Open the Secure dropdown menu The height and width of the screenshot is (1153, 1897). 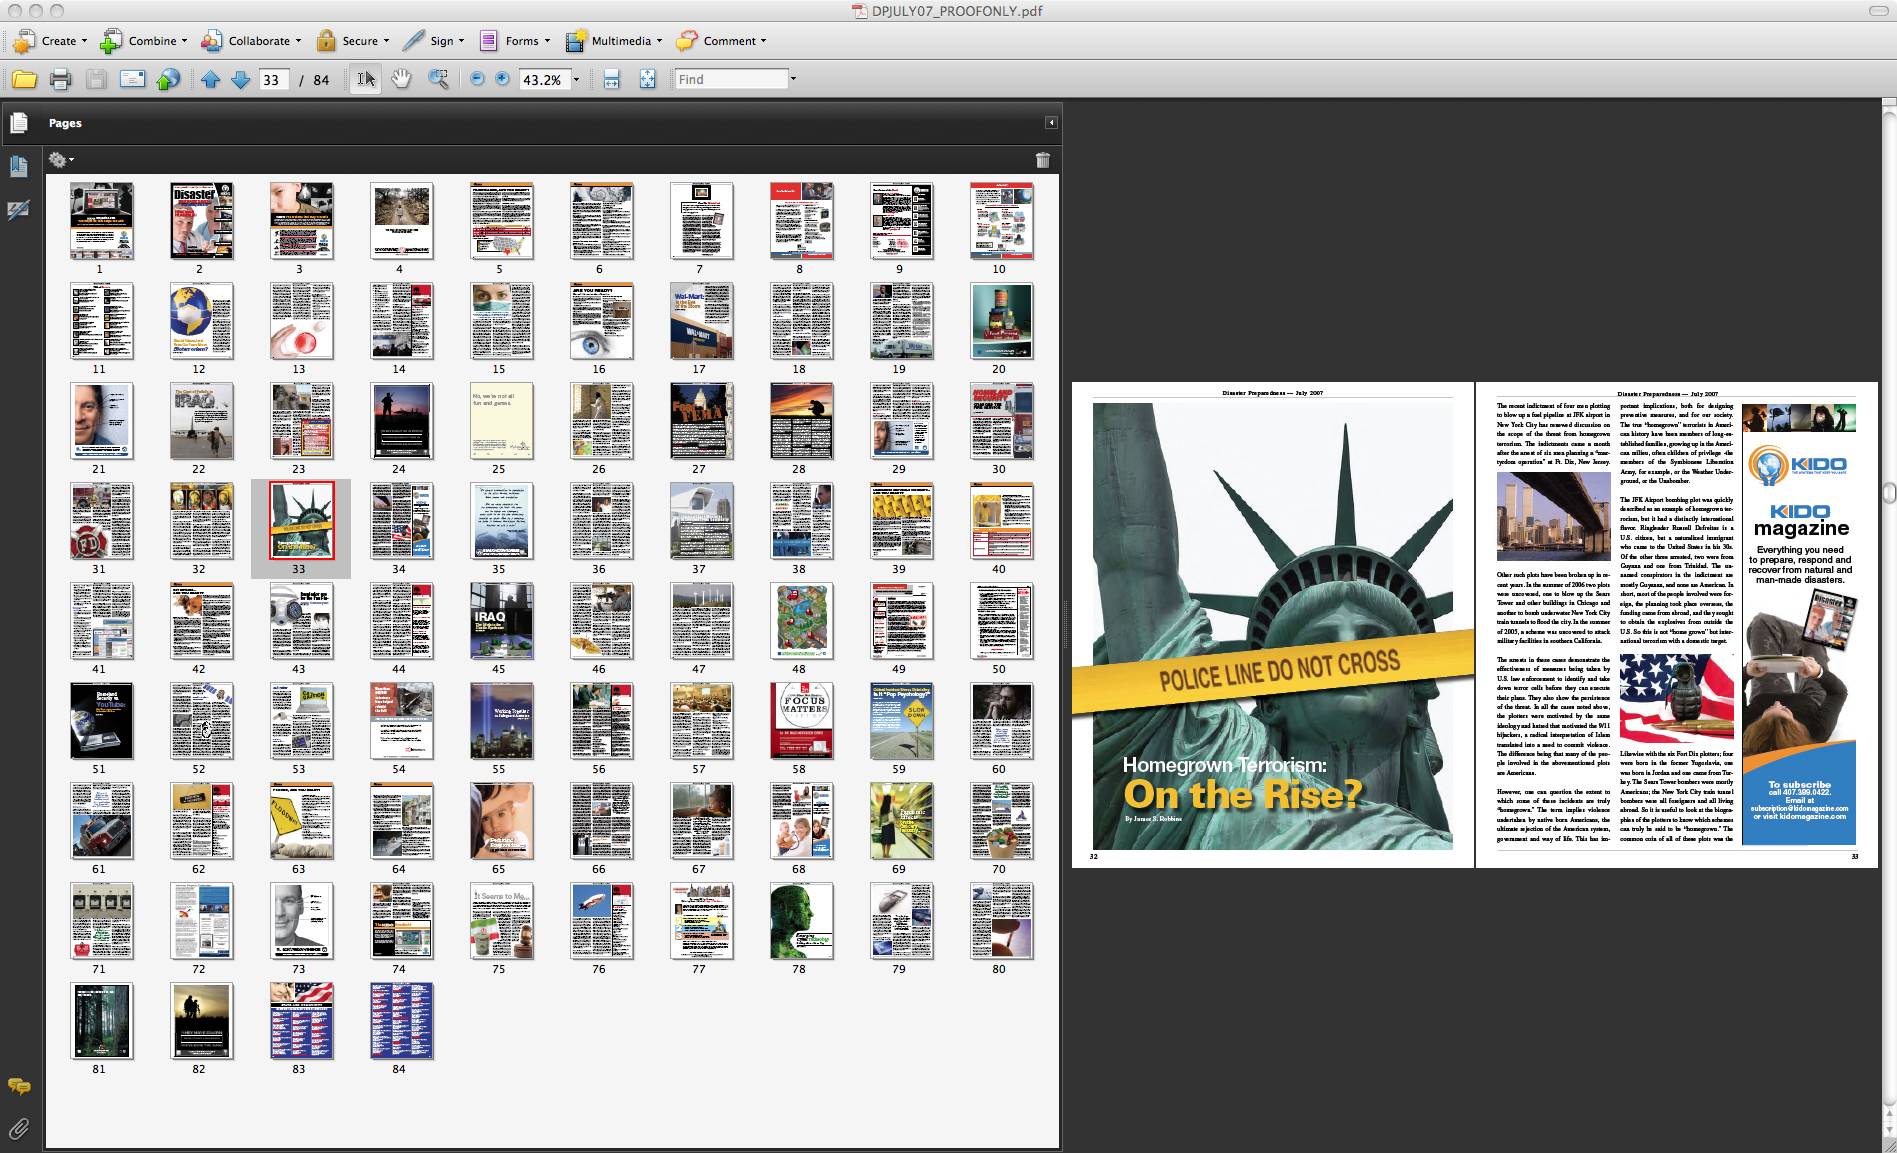(x=352, y=41)
